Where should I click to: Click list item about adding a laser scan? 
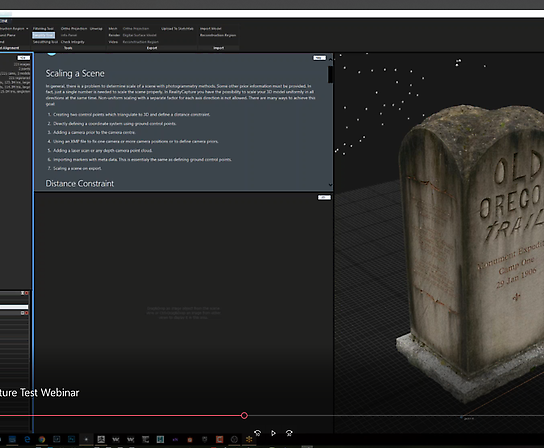102,150
